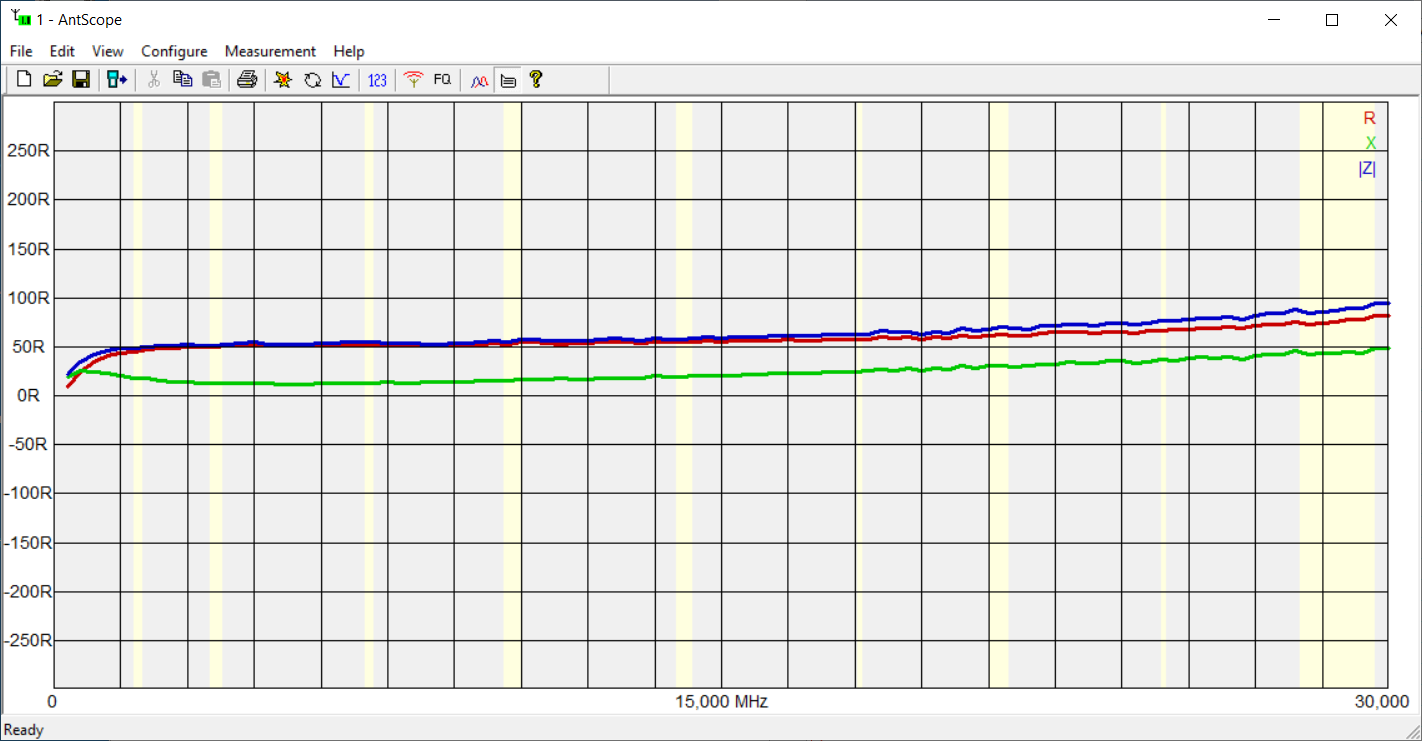1422x741 pixels.
Task: Click the red antenna icon
Action: [x=413, y=80]
